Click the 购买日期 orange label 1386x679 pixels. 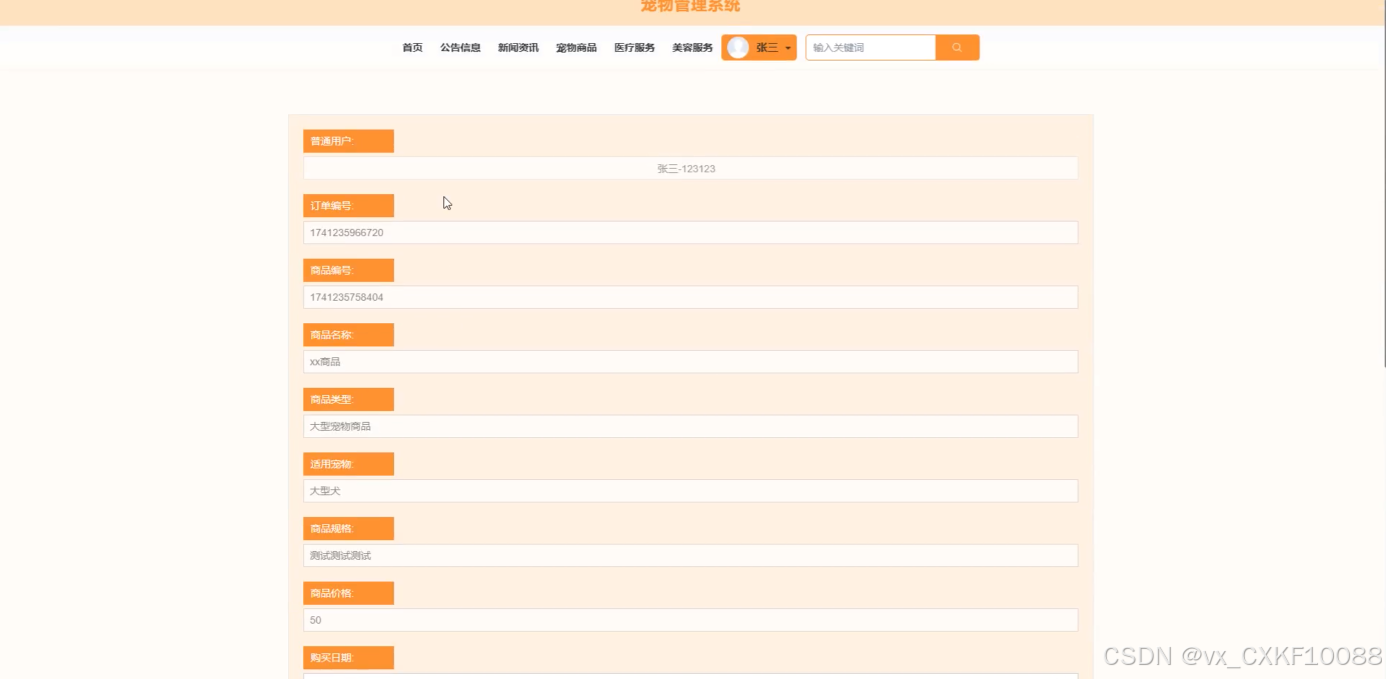point(348,657)
